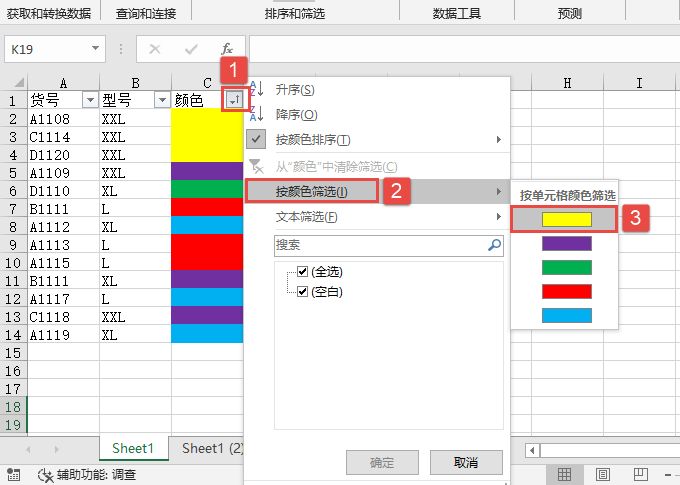Select cell containing A1108
Viewport: 680px width, 485px height.
63,119
